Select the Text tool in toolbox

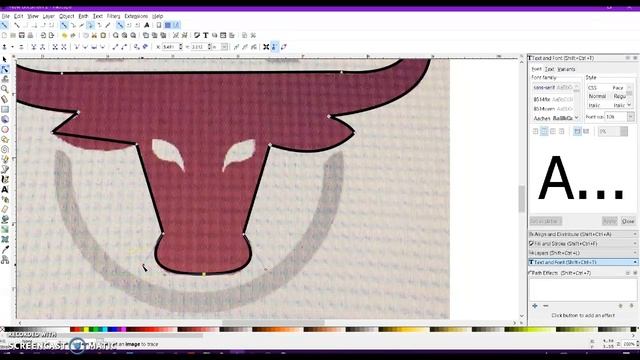click(5, 189)
